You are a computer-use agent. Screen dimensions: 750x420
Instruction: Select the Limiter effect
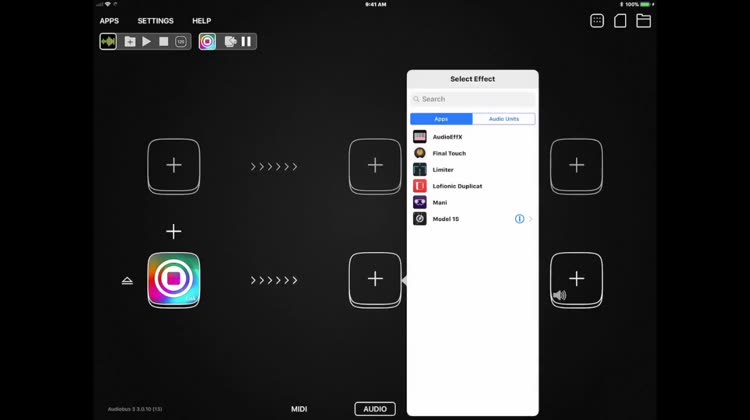click(x=473, y=169)
